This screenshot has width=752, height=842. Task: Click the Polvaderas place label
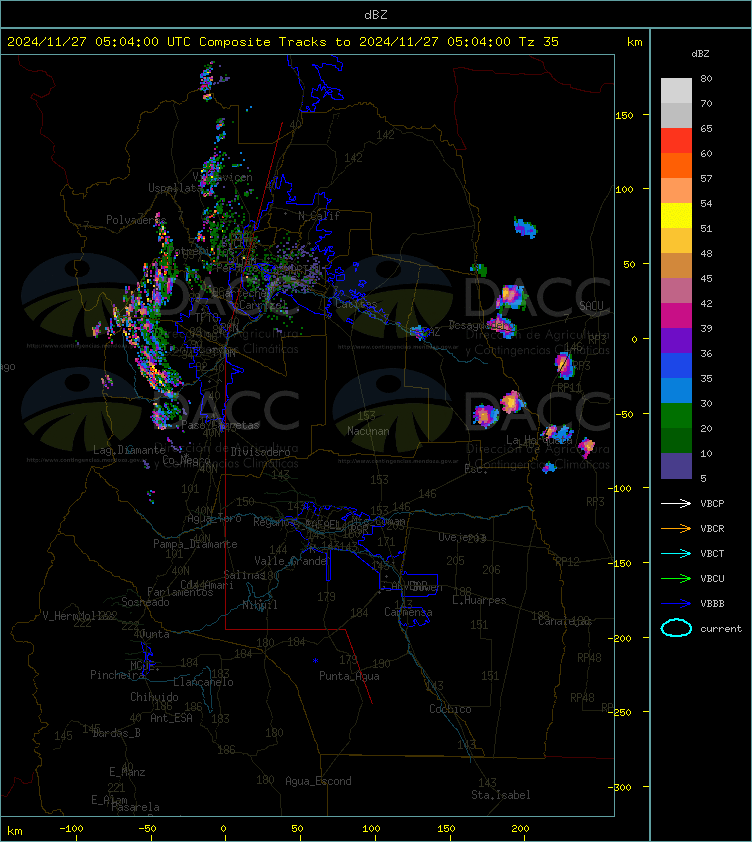tap(136, 220)
